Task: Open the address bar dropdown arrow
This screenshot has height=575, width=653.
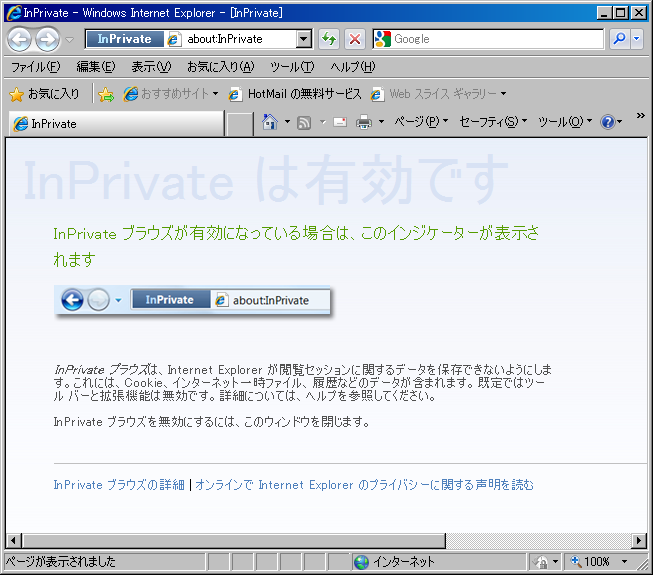Action: point(304,39)
